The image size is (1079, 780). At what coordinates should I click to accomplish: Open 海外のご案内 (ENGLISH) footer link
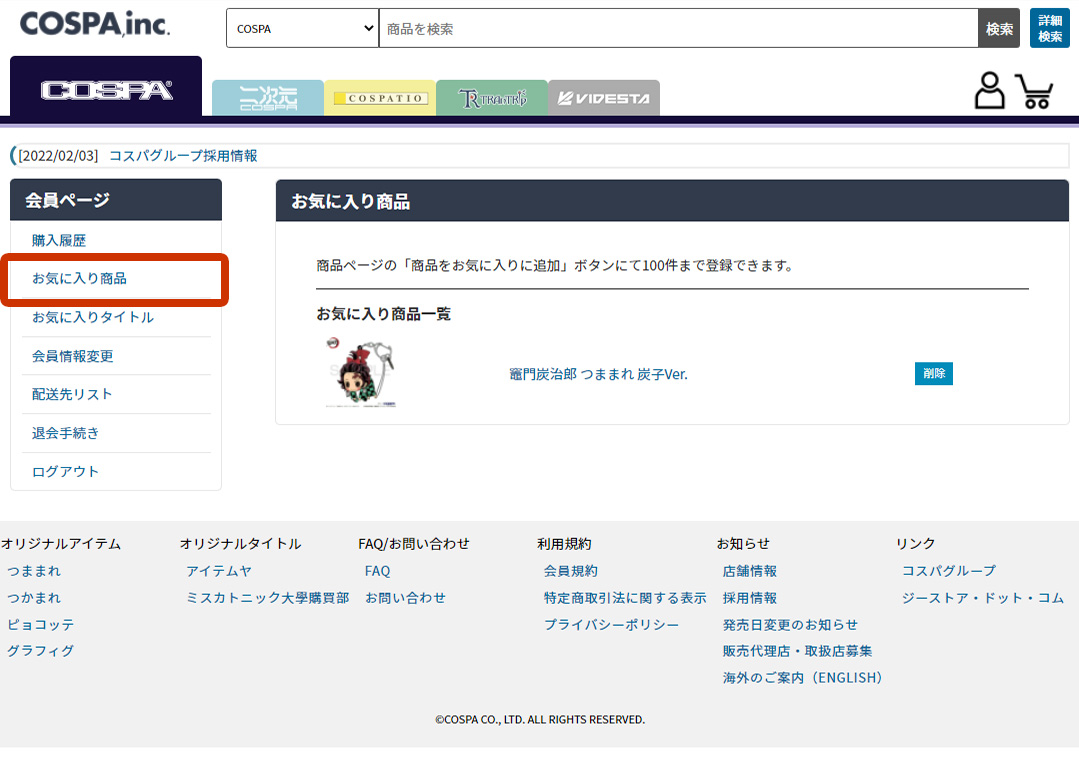(802, 678)
